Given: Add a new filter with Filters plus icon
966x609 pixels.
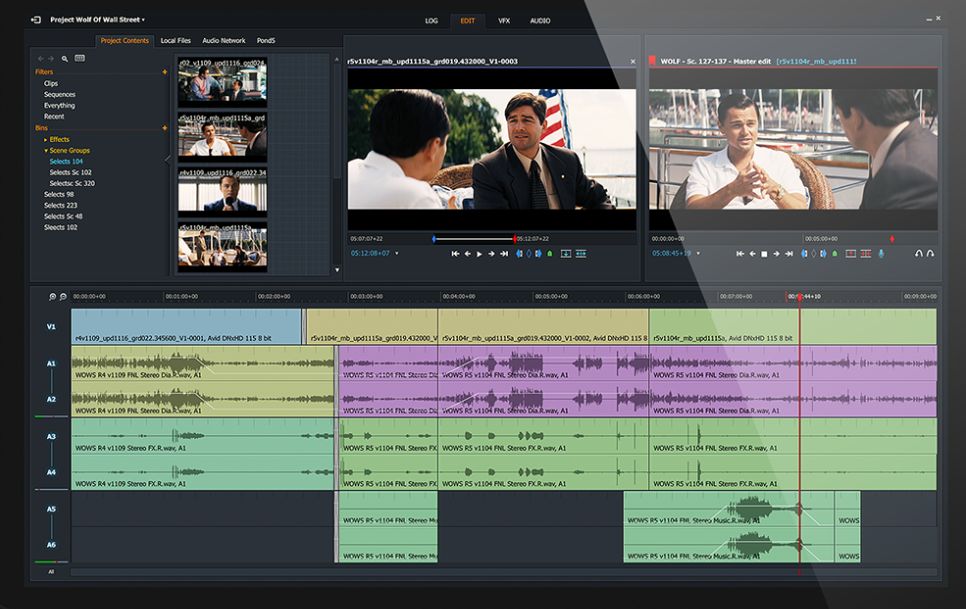Looking at the screenshot, I should 164,72.
